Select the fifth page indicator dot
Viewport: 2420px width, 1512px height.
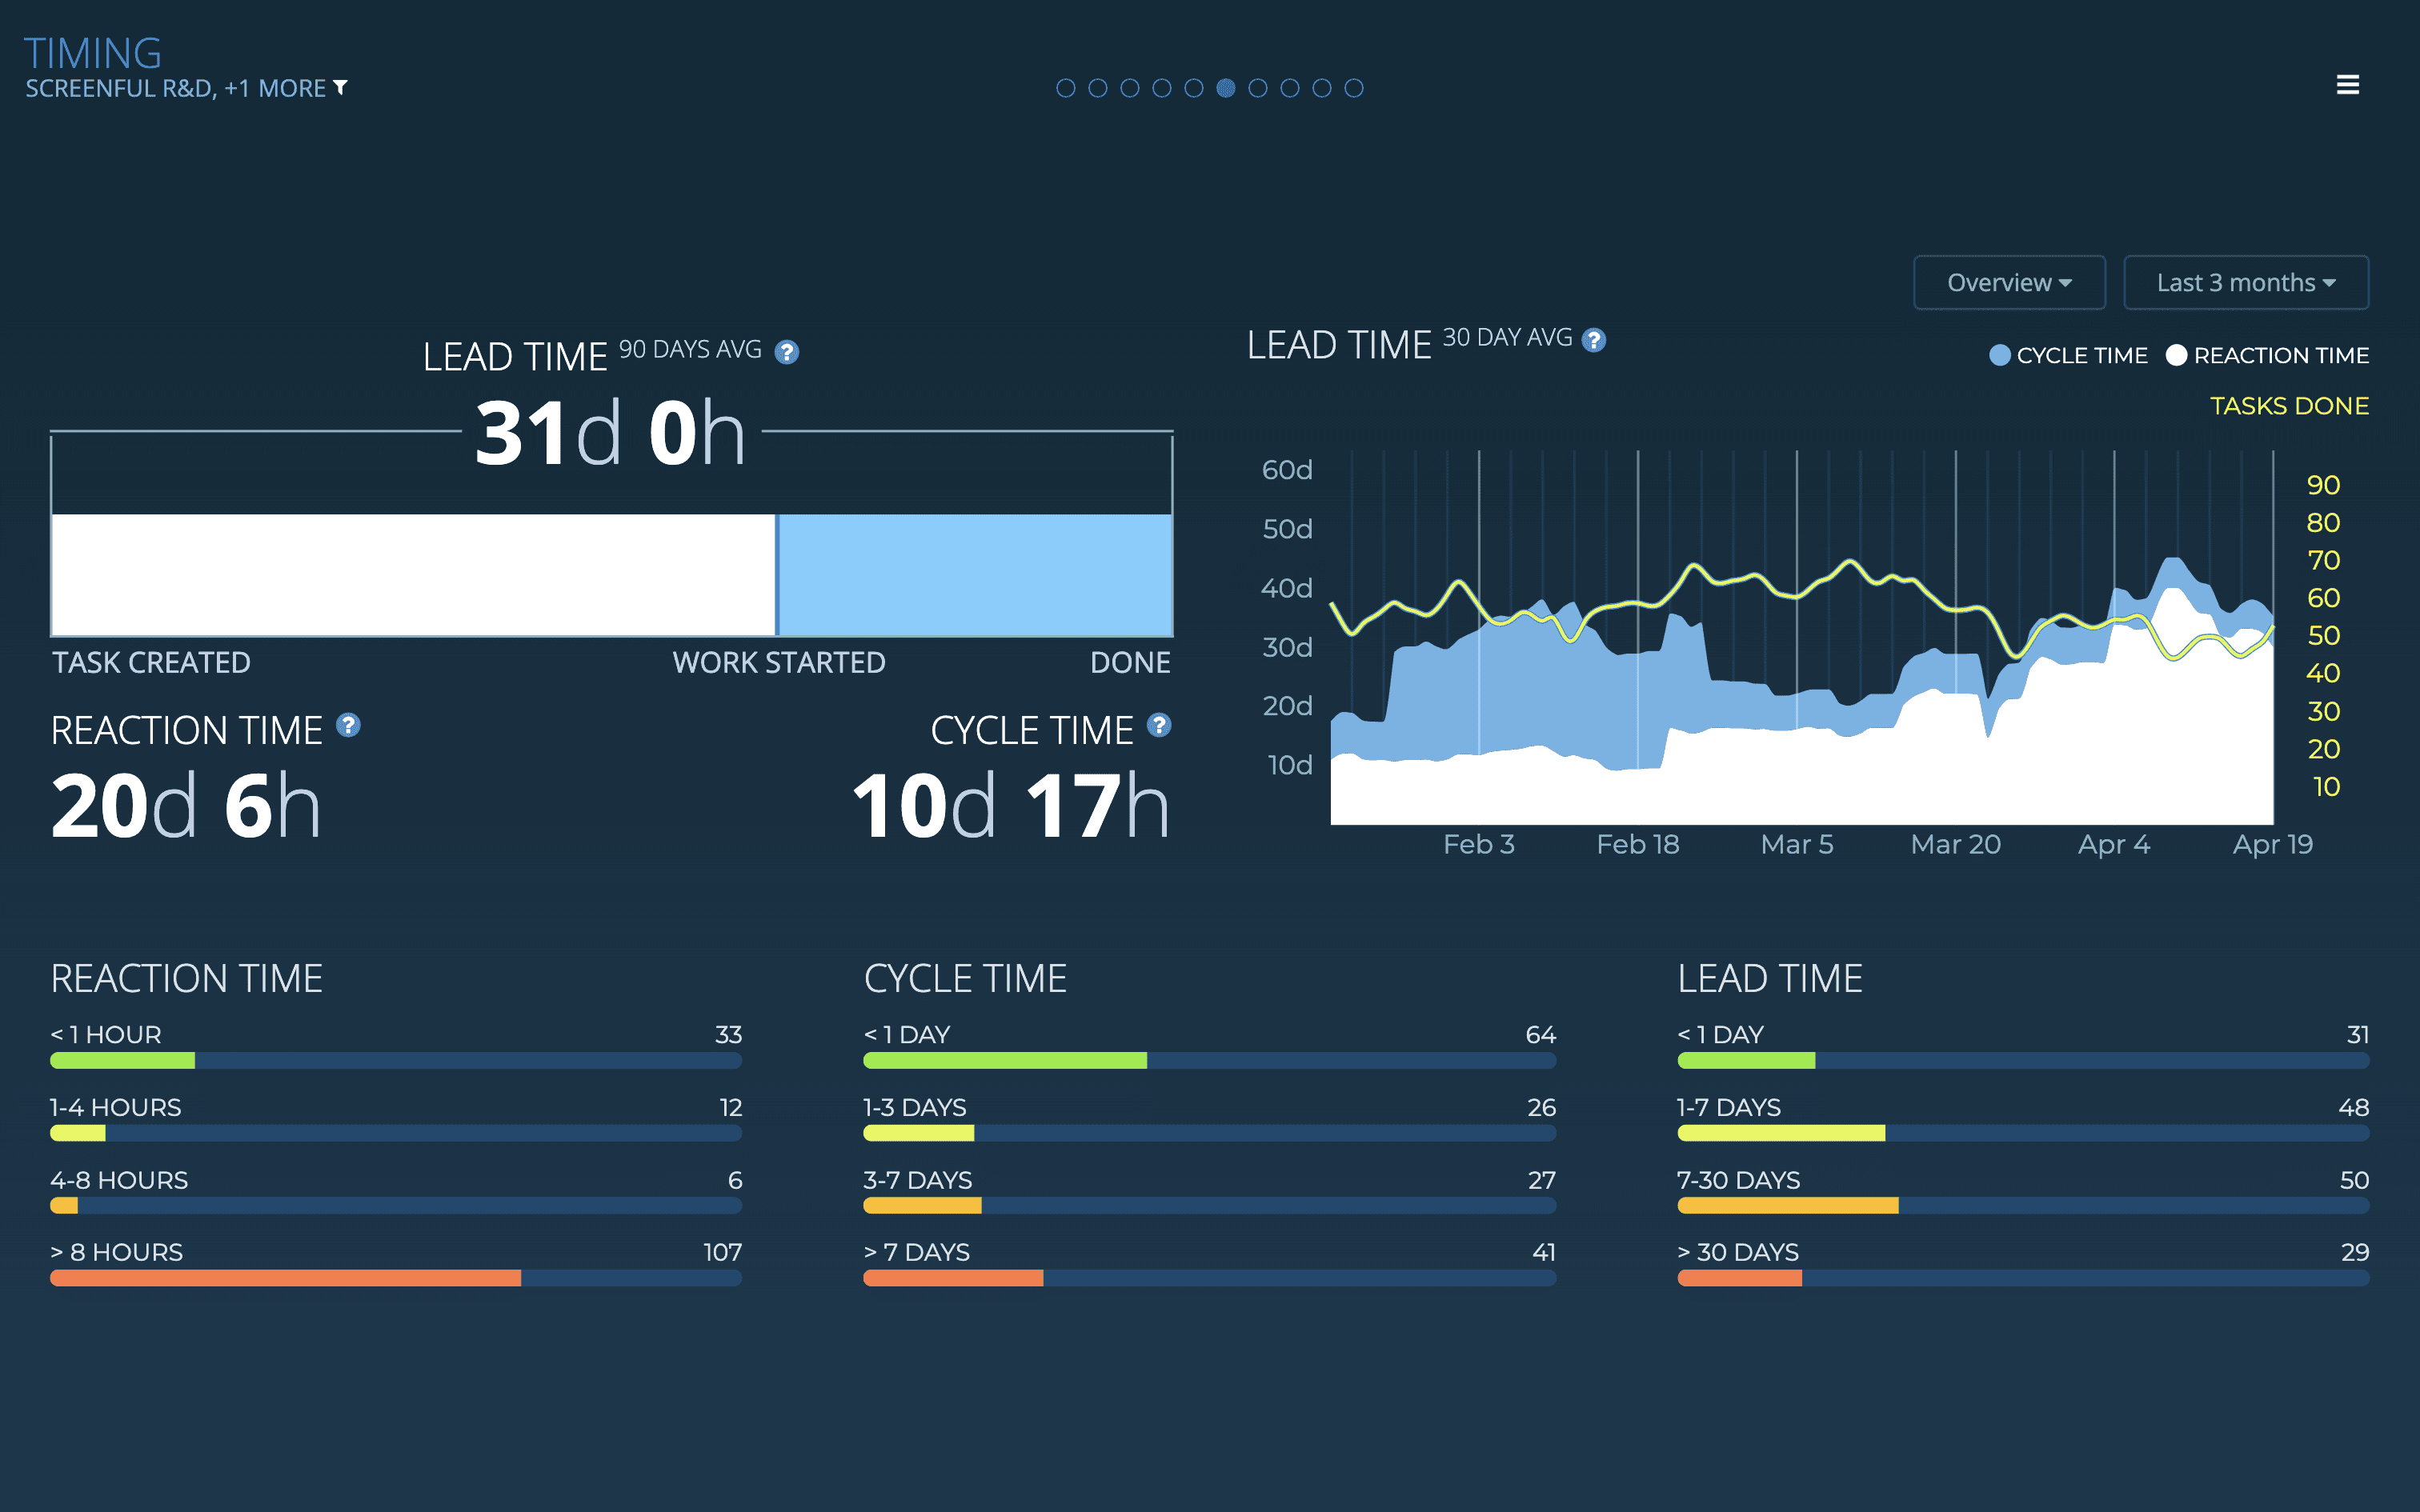[1194, 88]
